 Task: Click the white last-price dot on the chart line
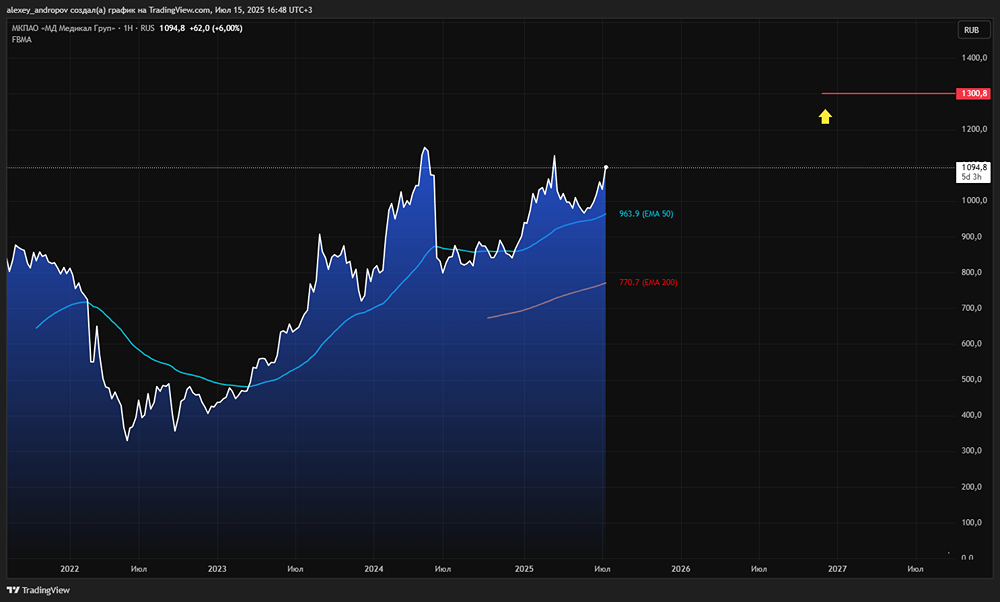(x=606, y=167)
